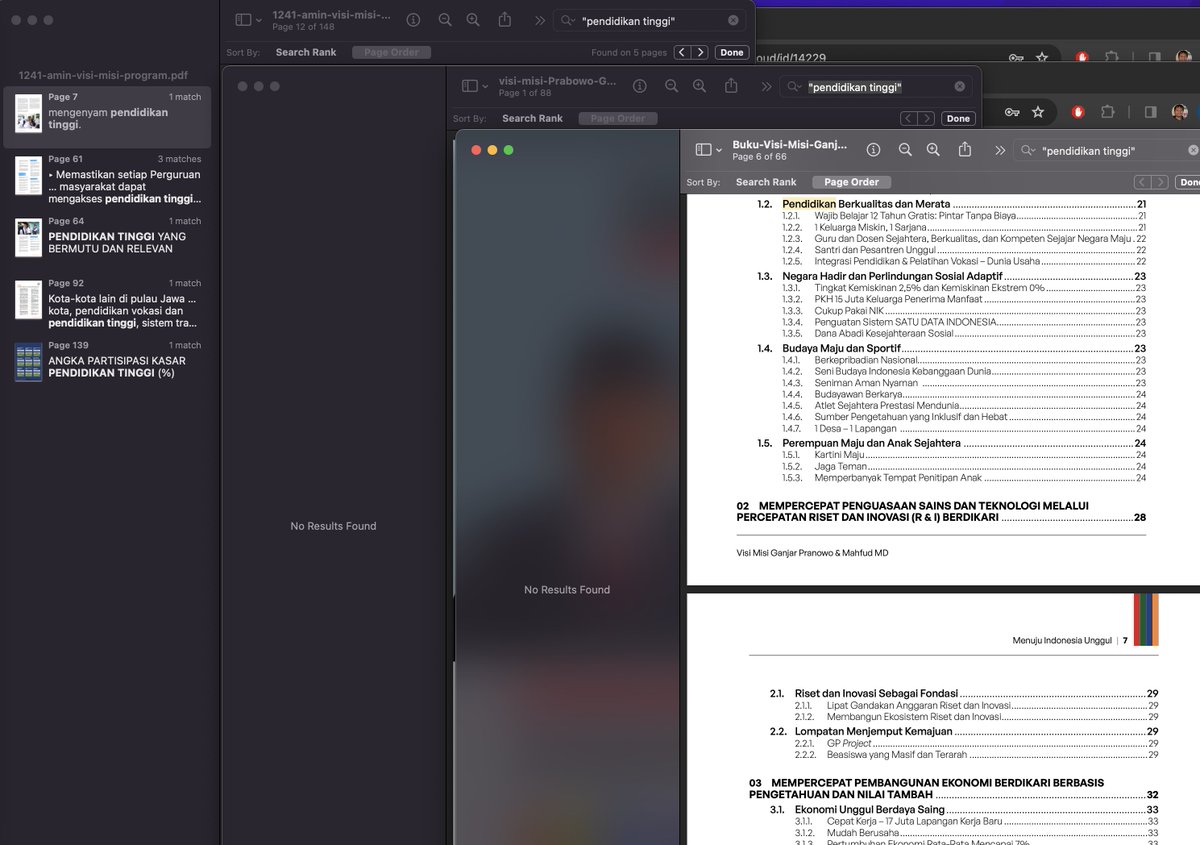Go to previous match in 1241-amin window

point(682,52)
